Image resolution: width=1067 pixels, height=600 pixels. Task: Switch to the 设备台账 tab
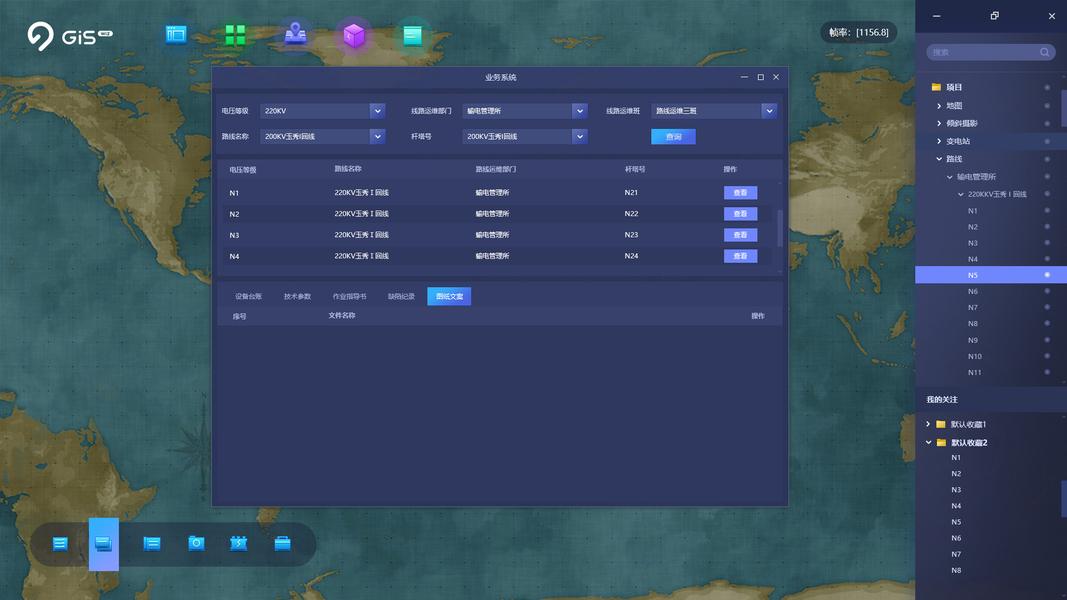248,297
